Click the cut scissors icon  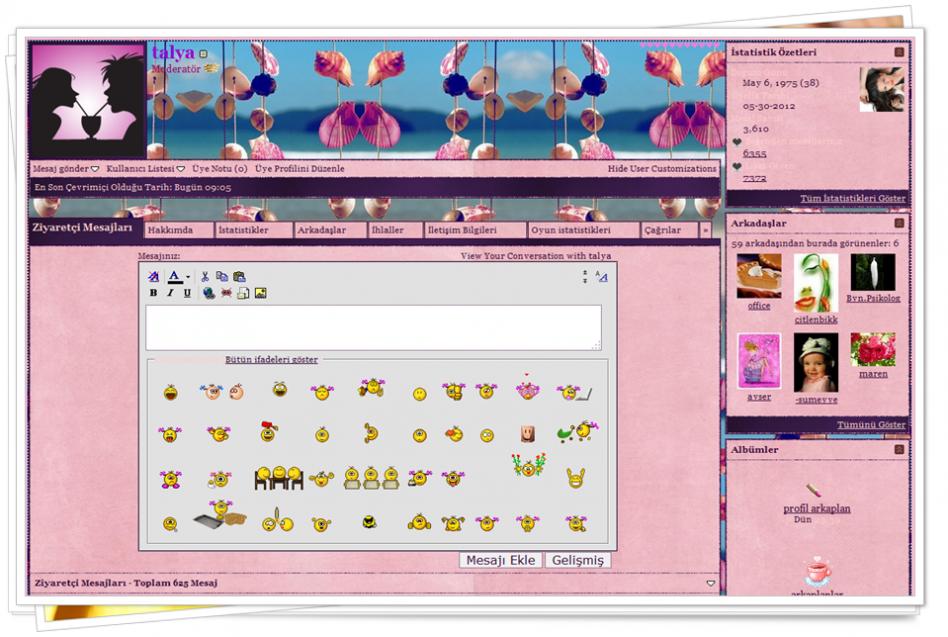point(205,277)
